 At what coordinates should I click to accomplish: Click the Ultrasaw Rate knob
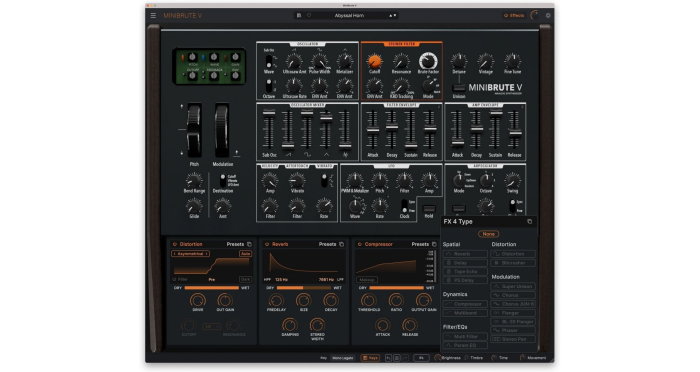click(294, 85)
